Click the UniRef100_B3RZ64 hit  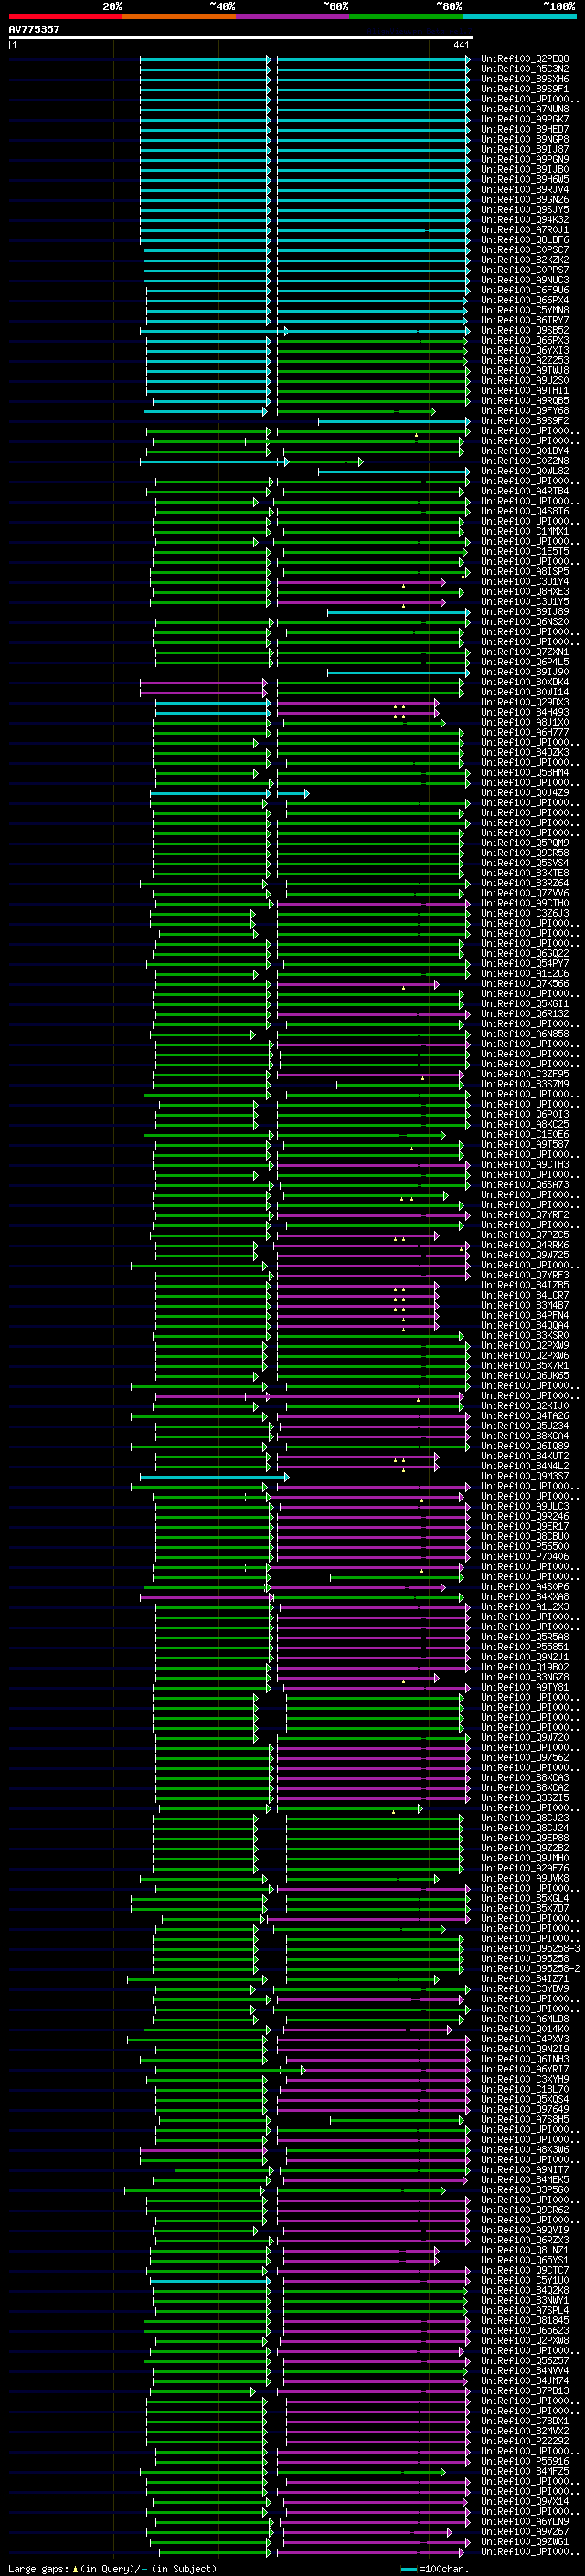pos(524,883)
